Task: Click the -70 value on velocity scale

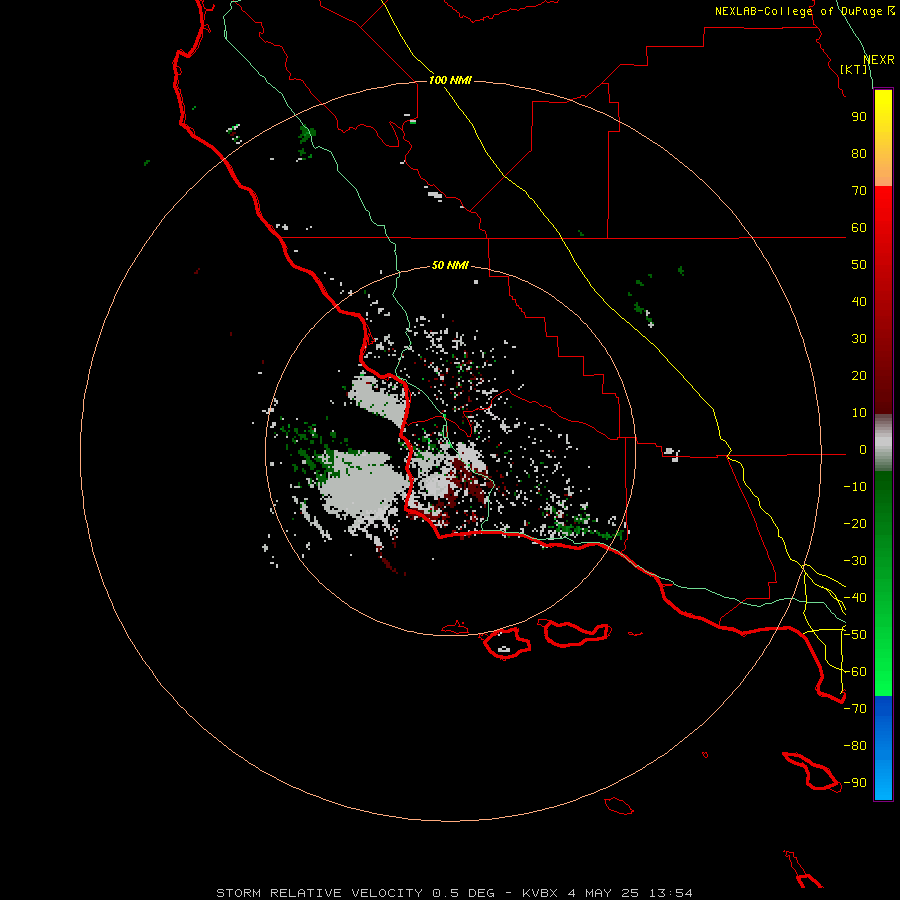Action: (x=855, y=709)
